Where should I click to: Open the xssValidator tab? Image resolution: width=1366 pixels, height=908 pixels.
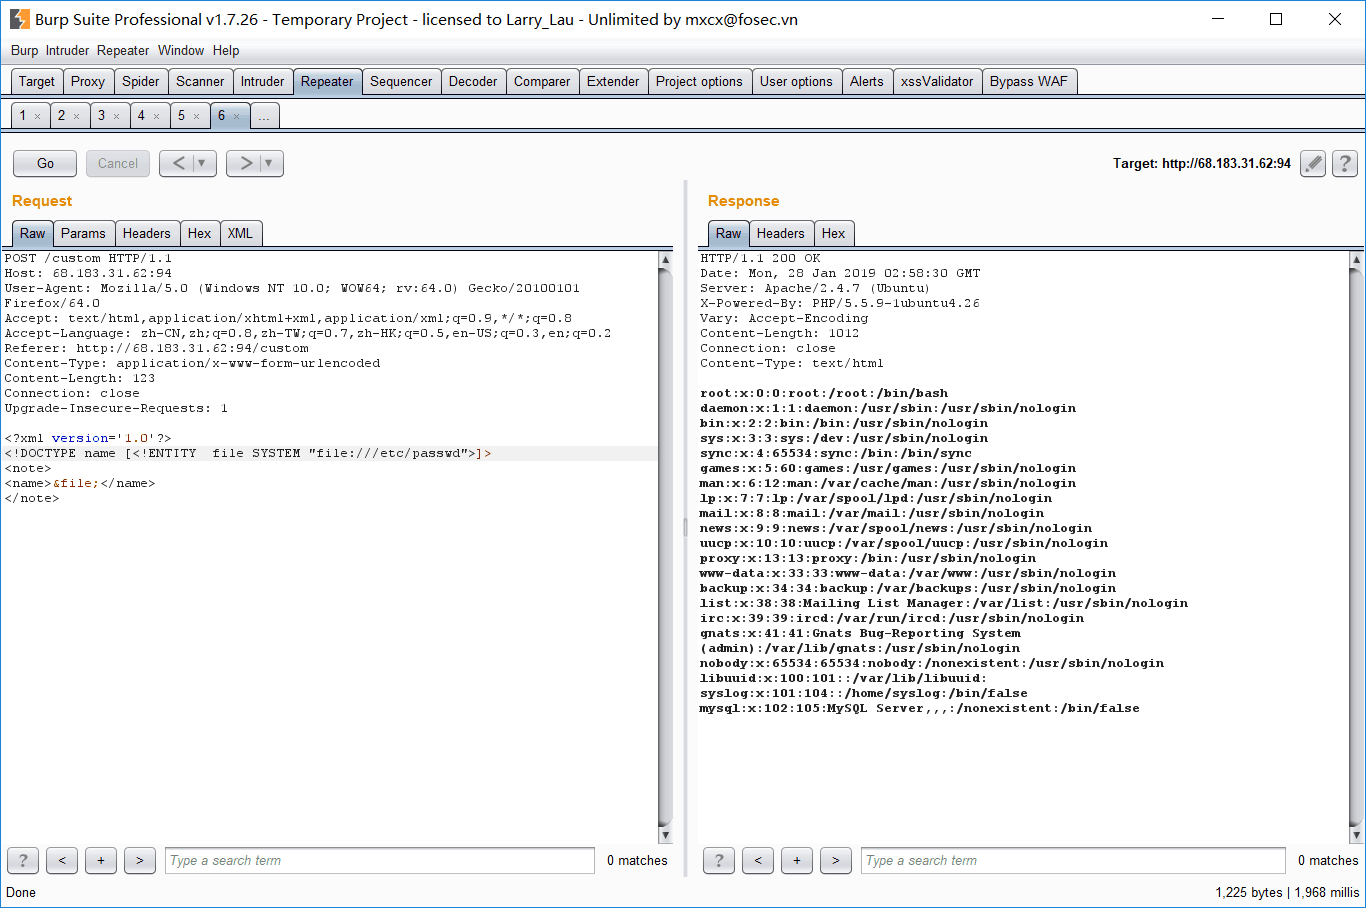point(937,82)
